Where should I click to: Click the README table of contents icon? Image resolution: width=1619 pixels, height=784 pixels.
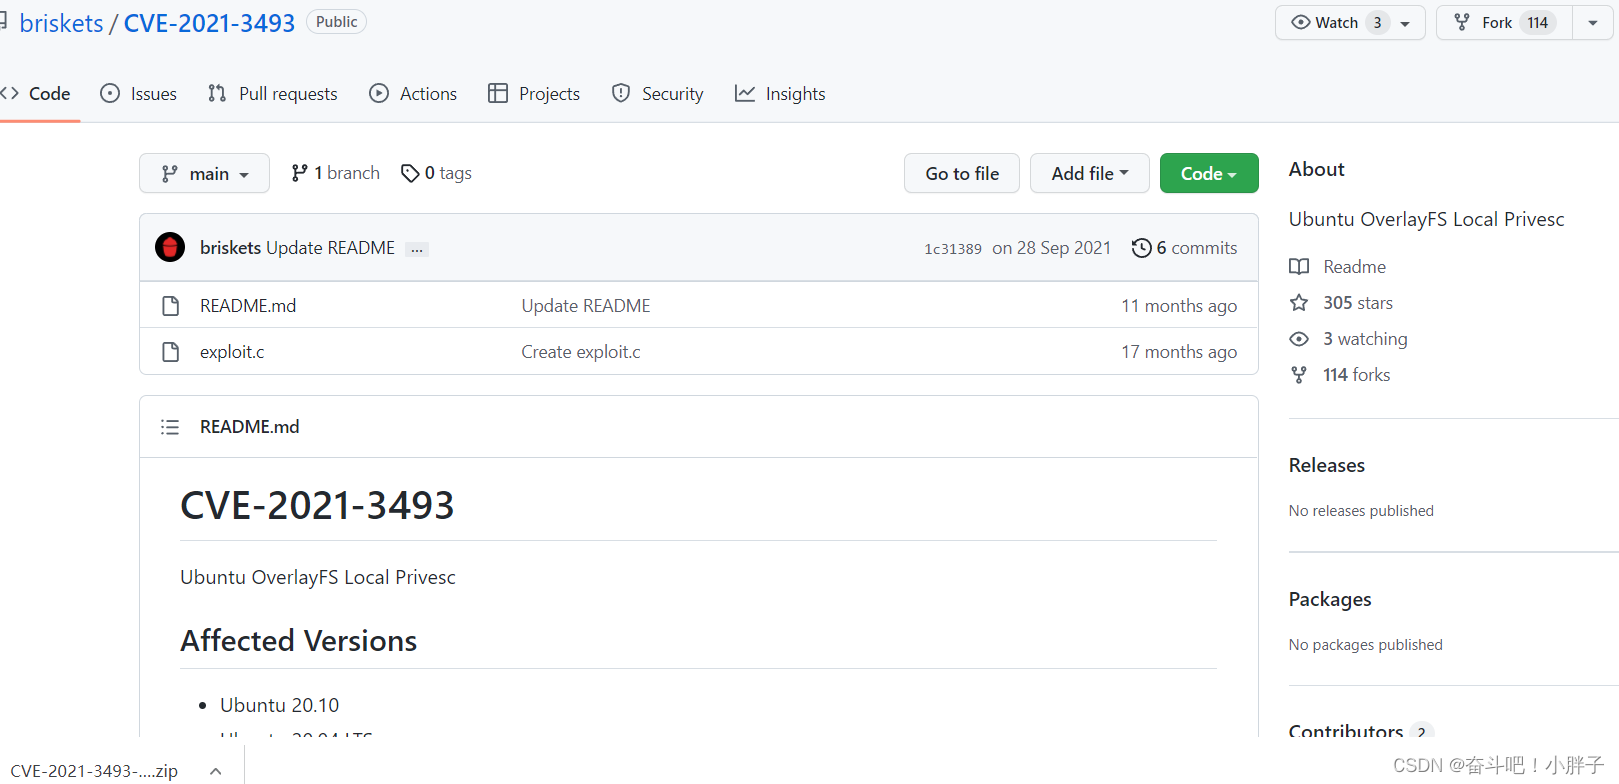170,427
